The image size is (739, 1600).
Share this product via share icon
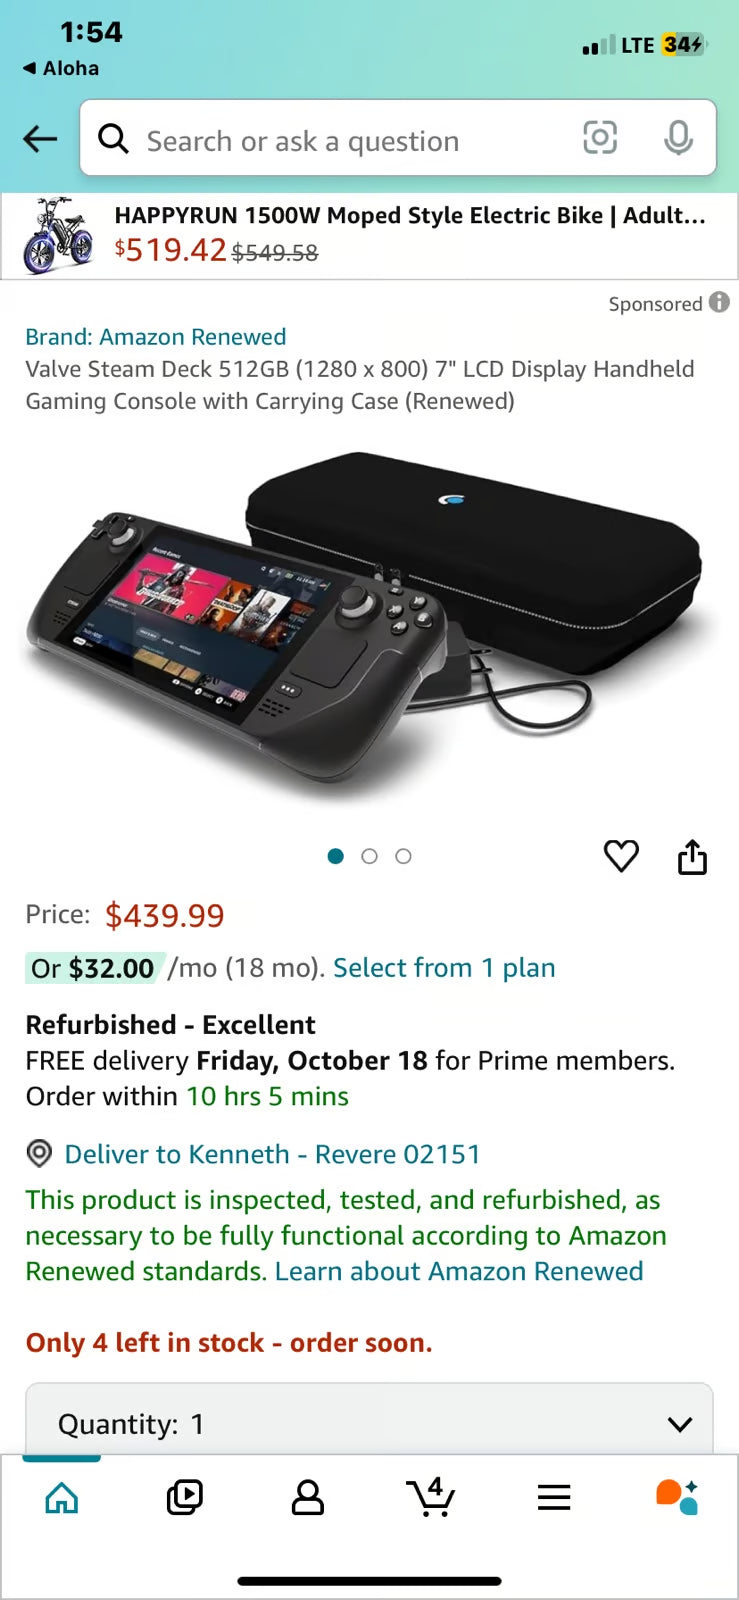(692, 856)
